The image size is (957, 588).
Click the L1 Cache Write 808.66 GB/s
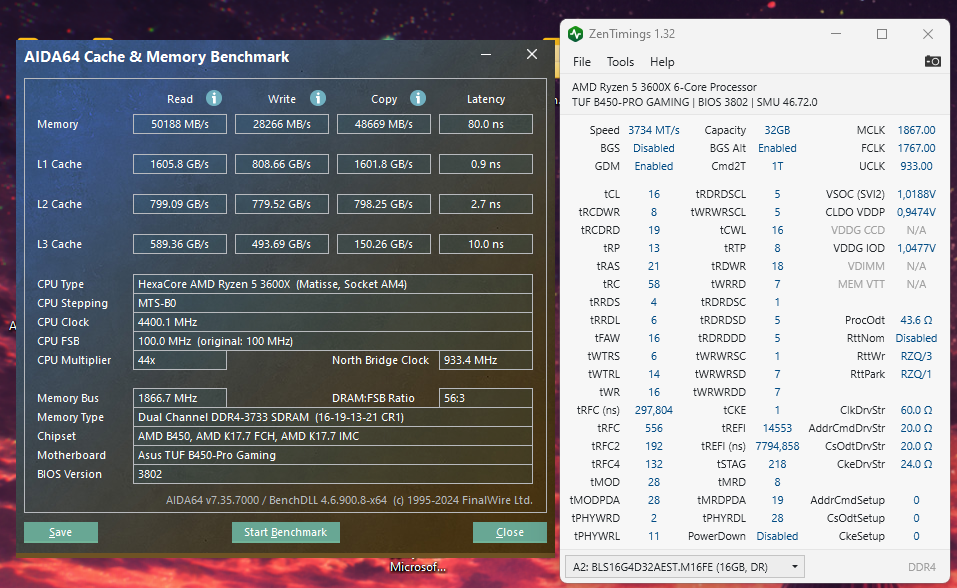tap(282, 164)
